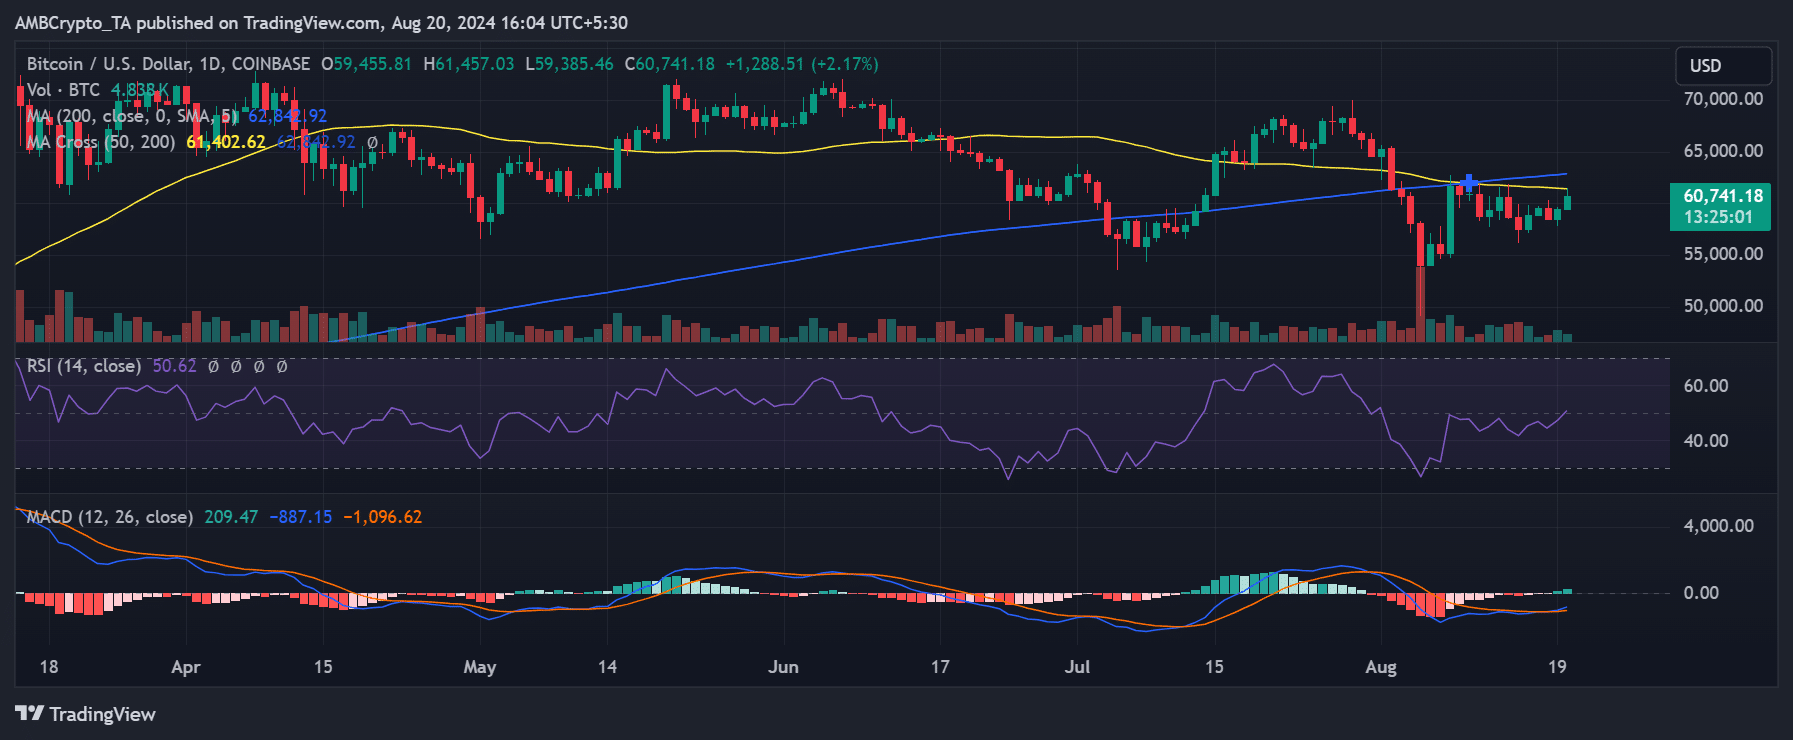This screenshot has width=1793, height=740.
Task: Click the '65,000.00' price axis label
Action: (1723, 151)
